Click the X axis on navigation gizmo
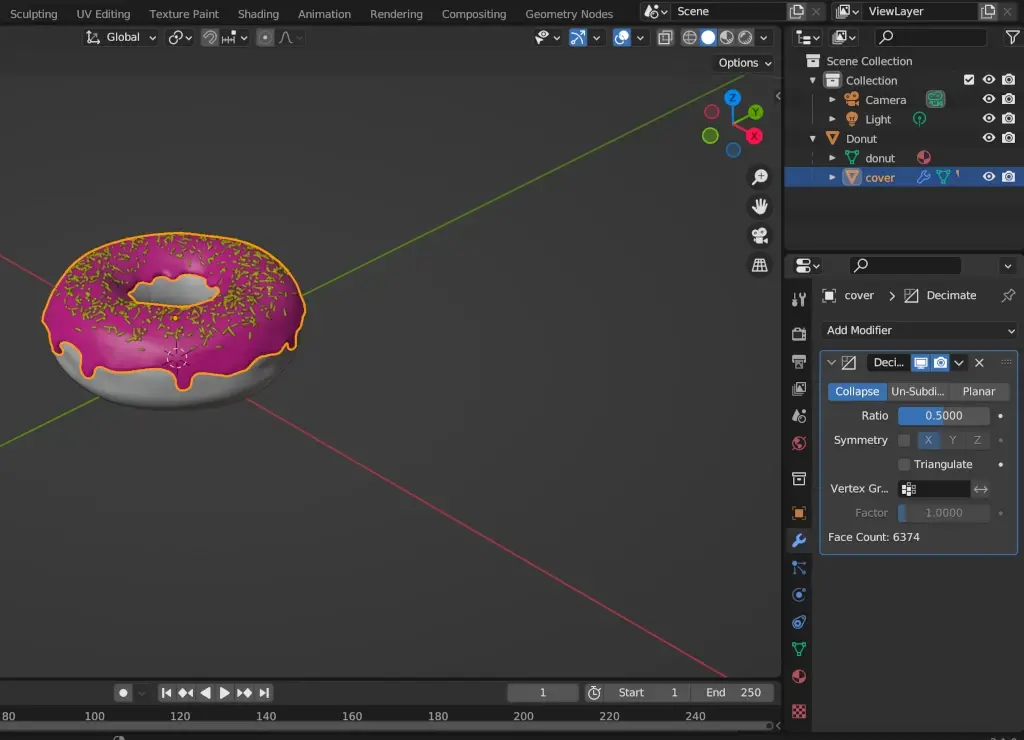Viewport: 1024px width, 740px height. pos(754,136)
